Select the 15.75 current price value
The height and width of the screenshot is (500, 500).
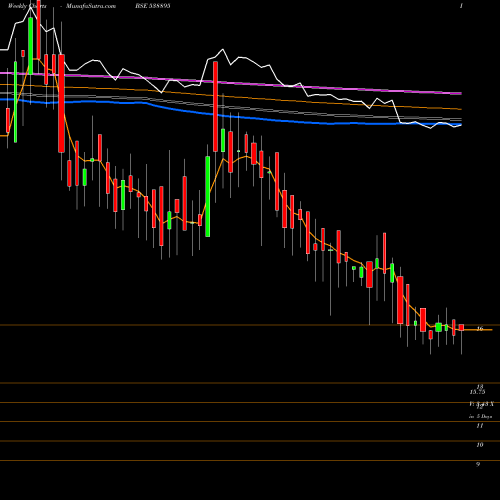tap(477, 392)
